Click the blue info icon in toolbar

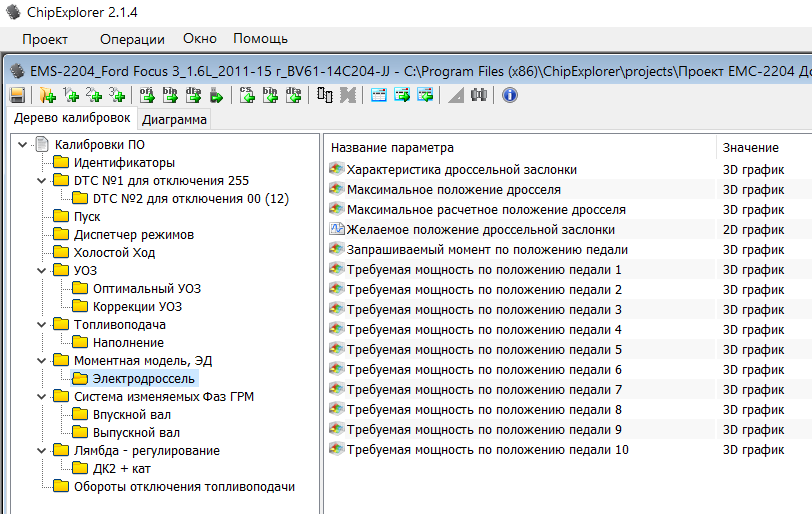point(509,96)
